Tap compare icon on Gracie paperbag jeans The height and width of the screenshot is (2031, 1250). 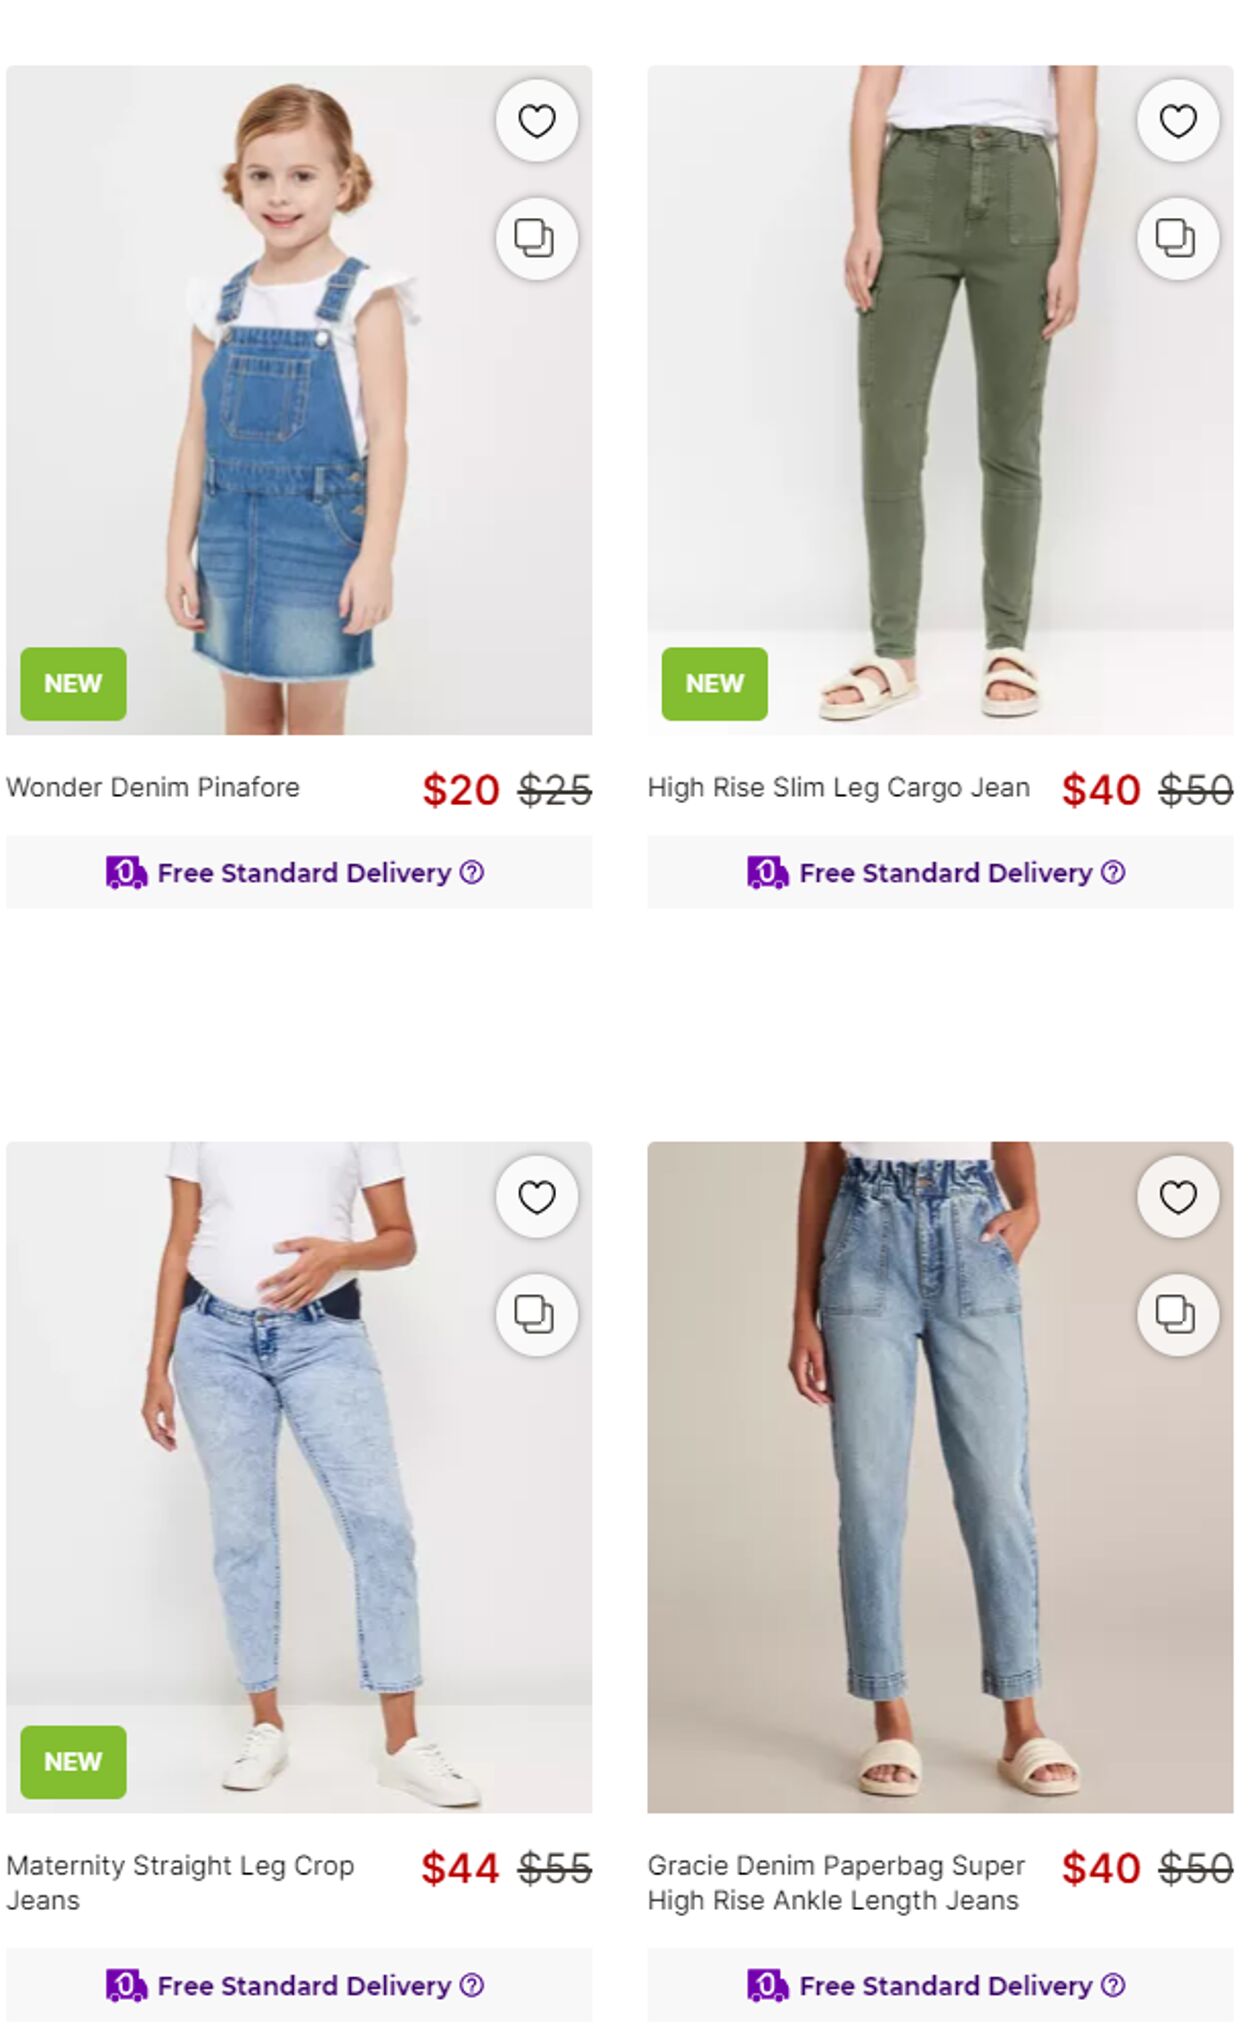[x=1177, y=1314]
